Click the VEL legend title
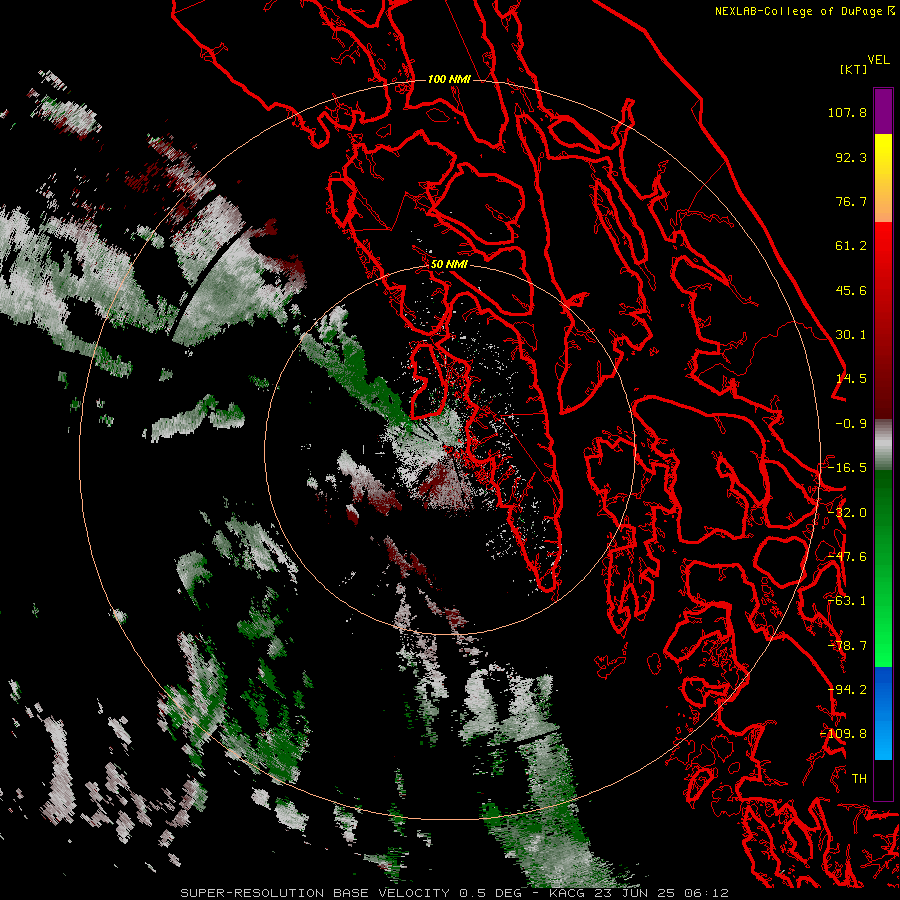Image resolution: width=900 pixels, height=900 pixels. click(x=878, y=60)
